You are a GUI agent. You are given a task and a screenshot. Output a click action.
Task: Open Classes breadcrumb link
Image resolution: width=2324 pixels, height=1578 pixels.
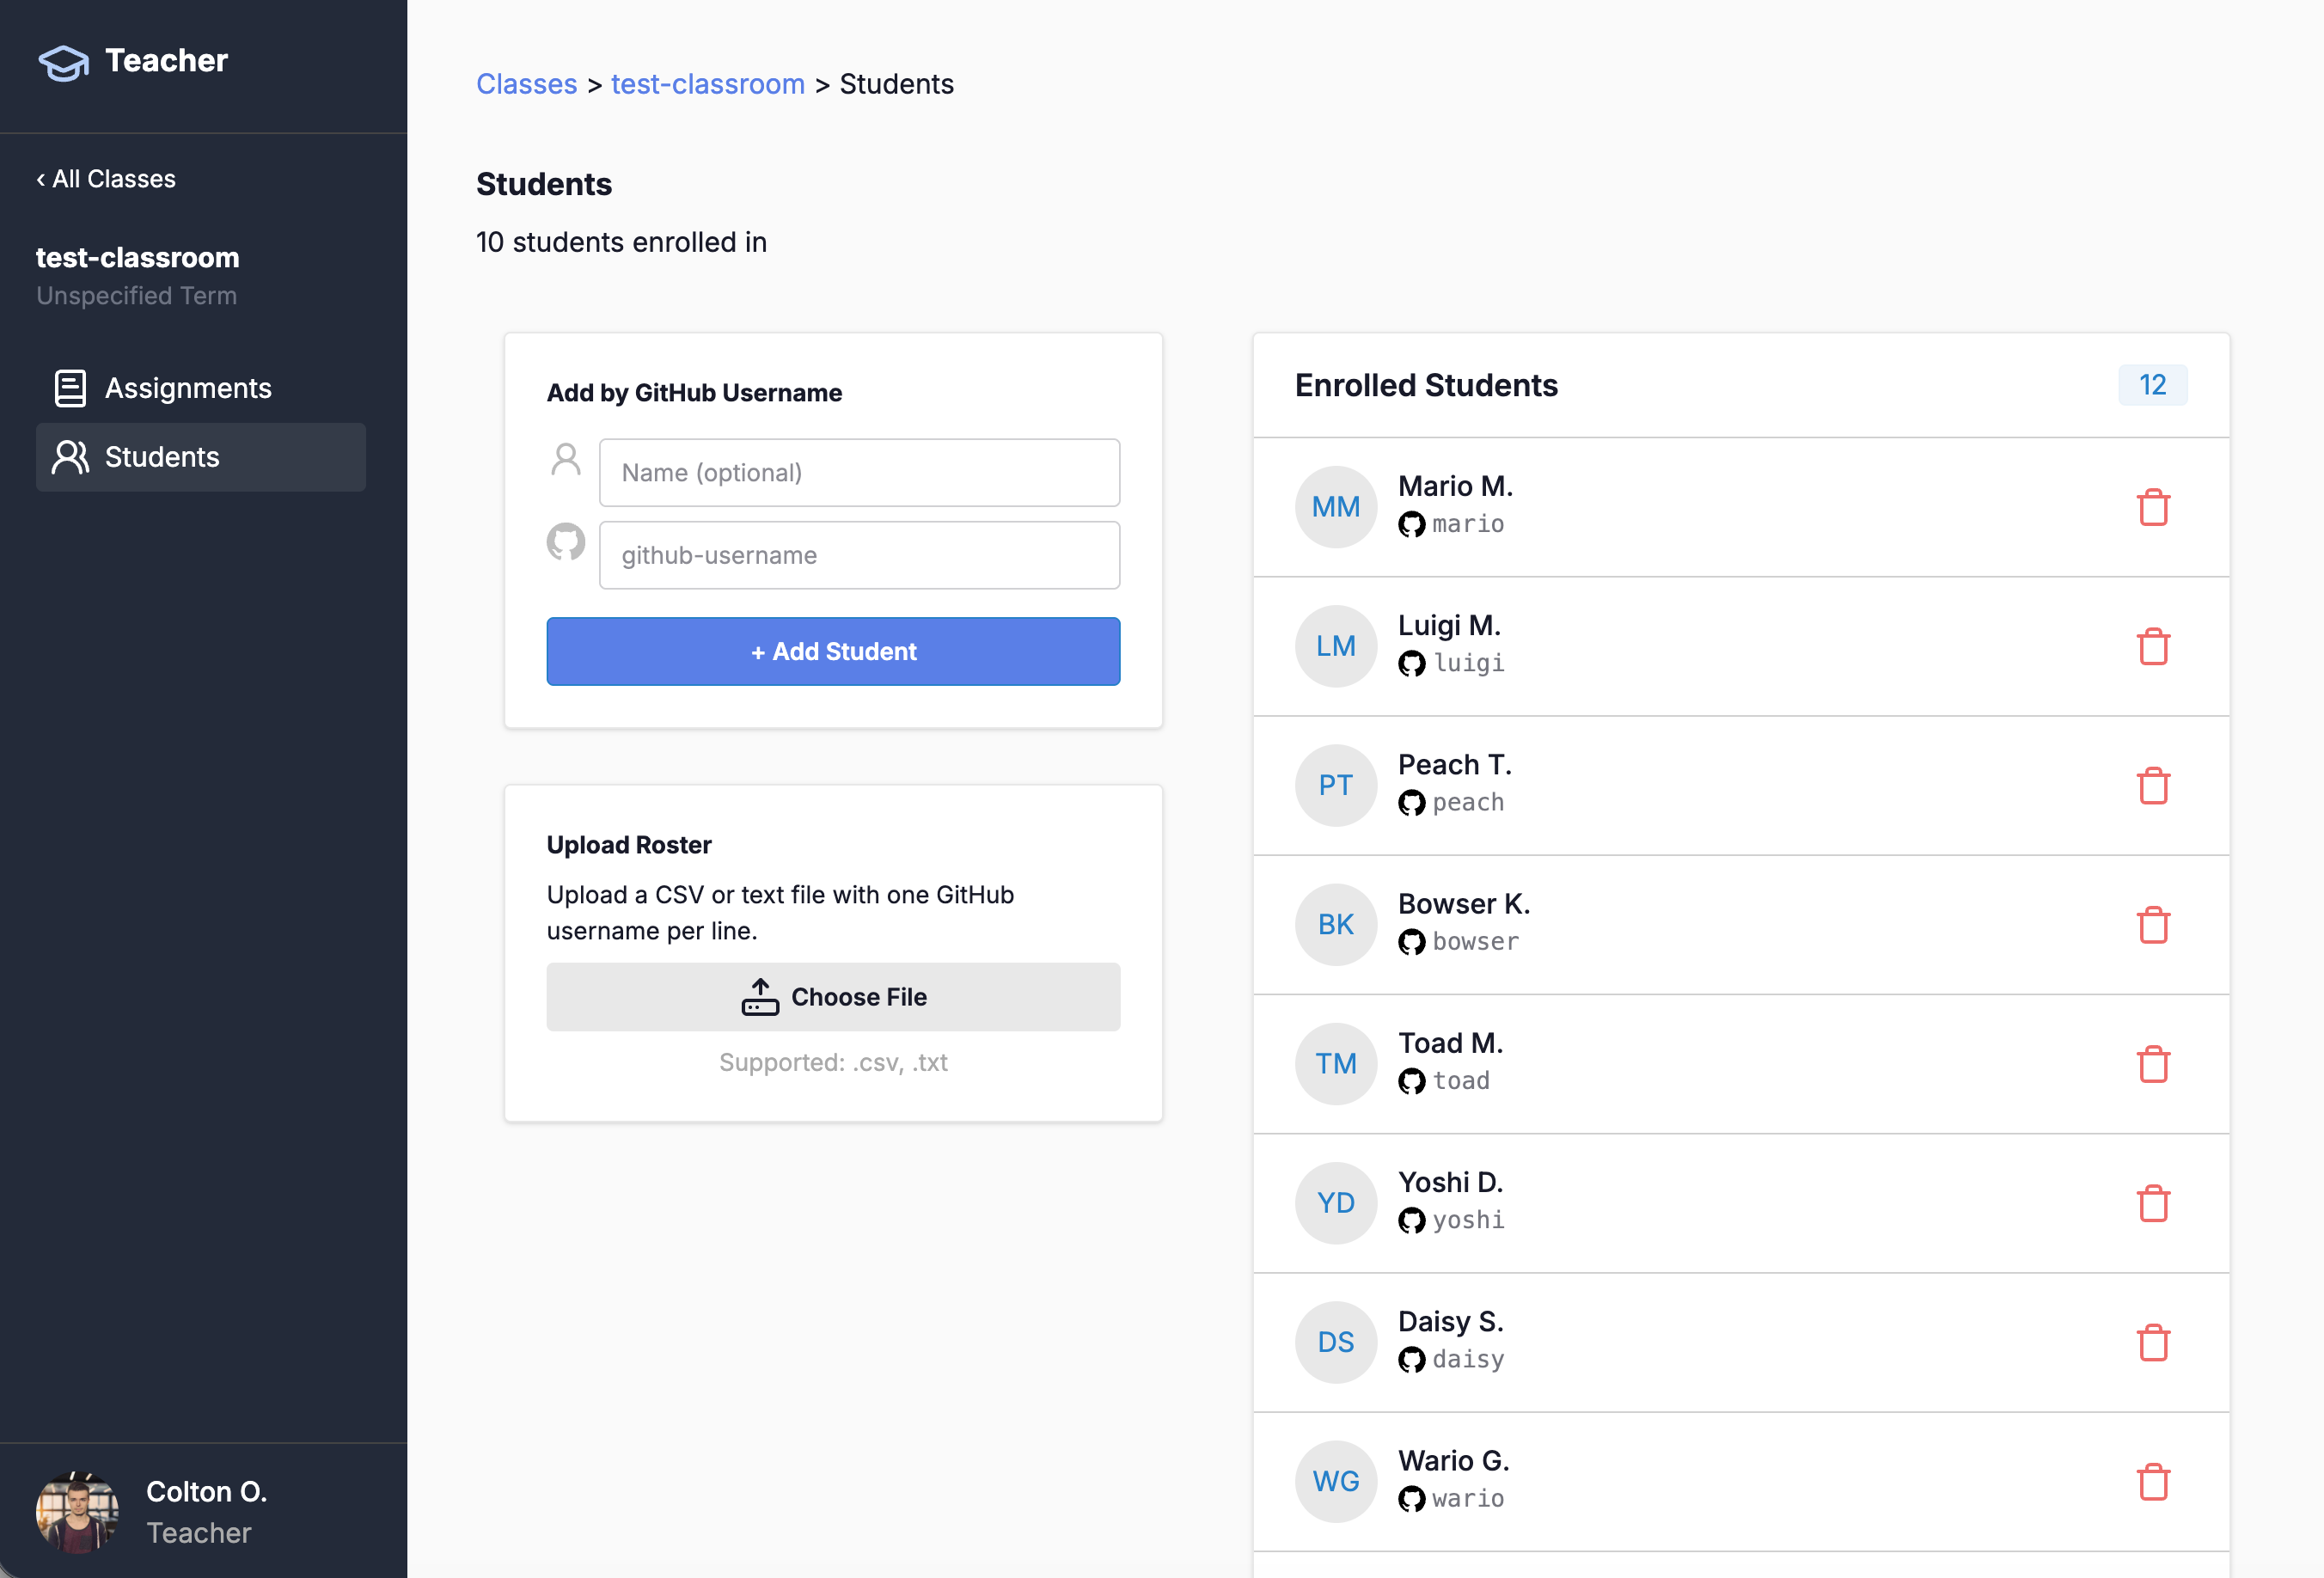click(x=526, y=84)
